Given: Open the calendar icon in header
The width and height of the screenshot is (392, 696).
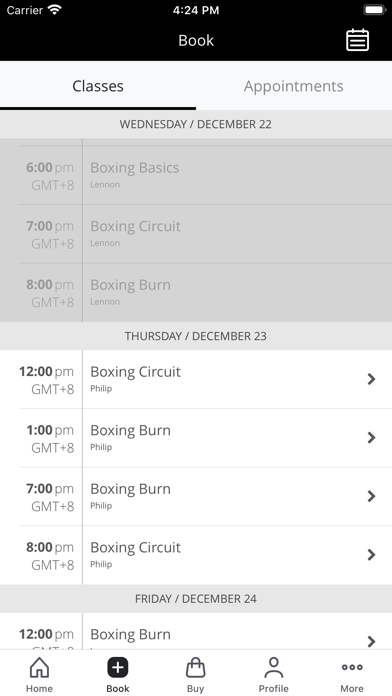Looking at the screenshot, I should (x=357, y=40).
